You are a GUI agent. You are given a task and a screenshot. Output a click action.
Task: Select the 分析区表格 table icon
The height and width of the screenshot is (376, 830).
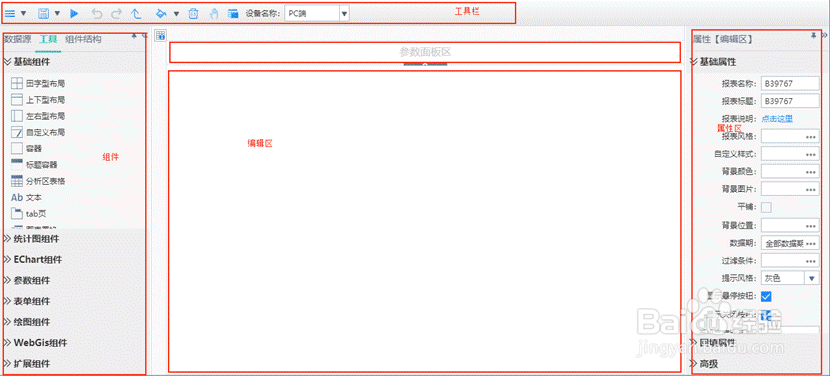point(17,181)
